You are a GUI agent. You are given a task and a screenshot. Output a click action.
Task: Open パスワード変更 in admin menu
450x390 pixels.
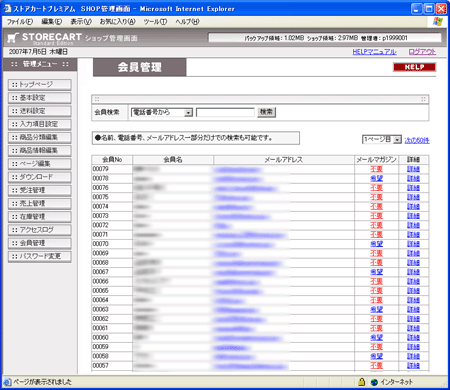point(40,256)
